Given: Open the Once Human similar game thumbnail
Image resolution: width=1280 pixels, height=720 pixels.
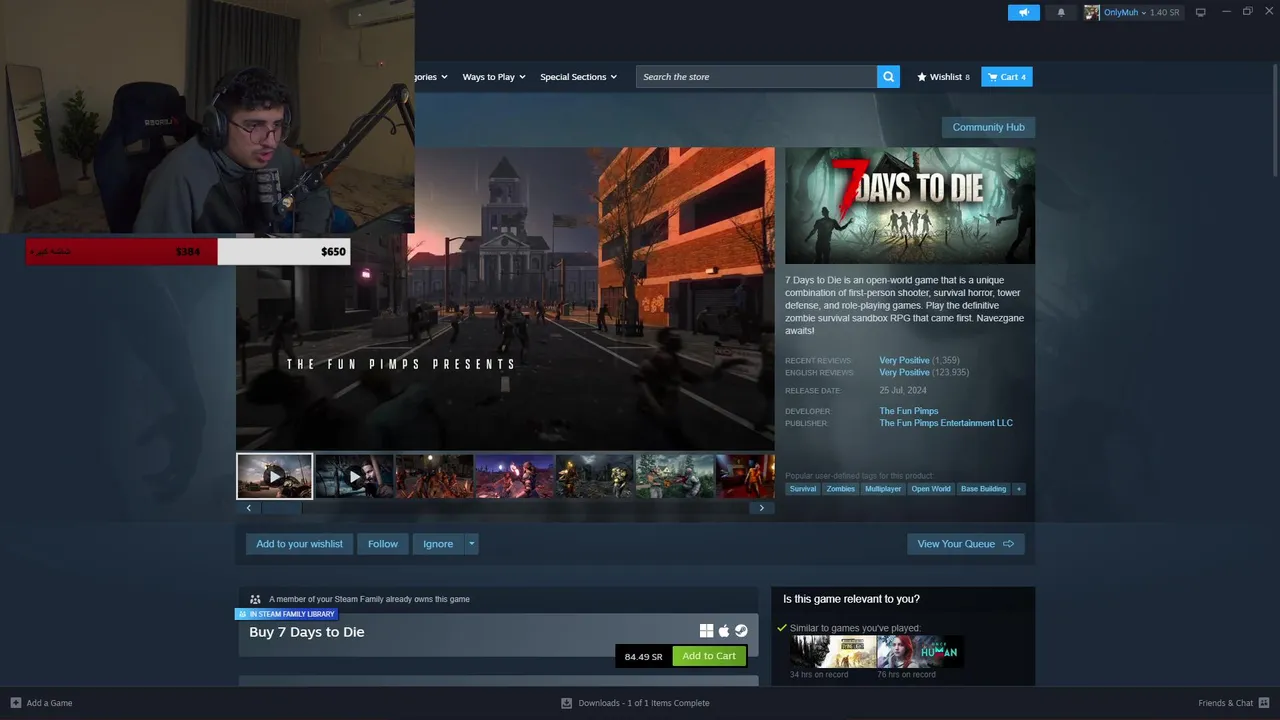Looking at the screenshot, I should click(920, 652).
